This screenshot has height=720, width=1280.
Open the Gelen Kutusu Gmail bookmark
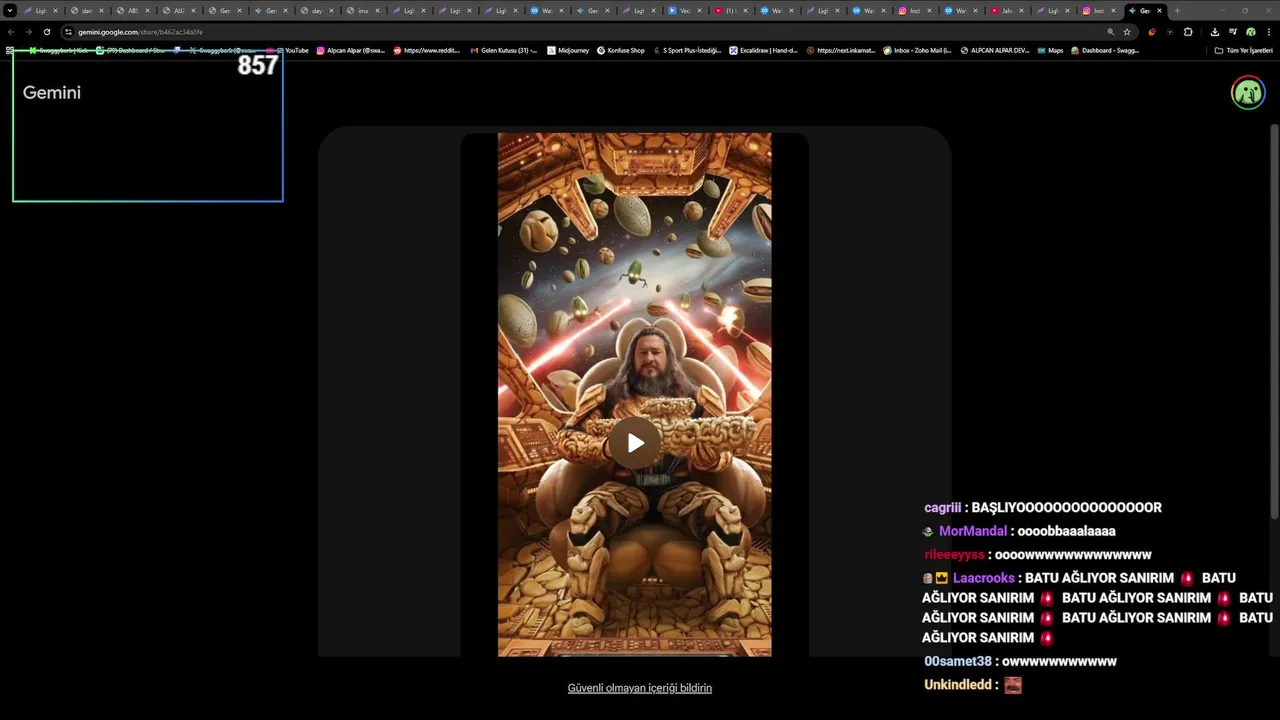click(503, 50)
